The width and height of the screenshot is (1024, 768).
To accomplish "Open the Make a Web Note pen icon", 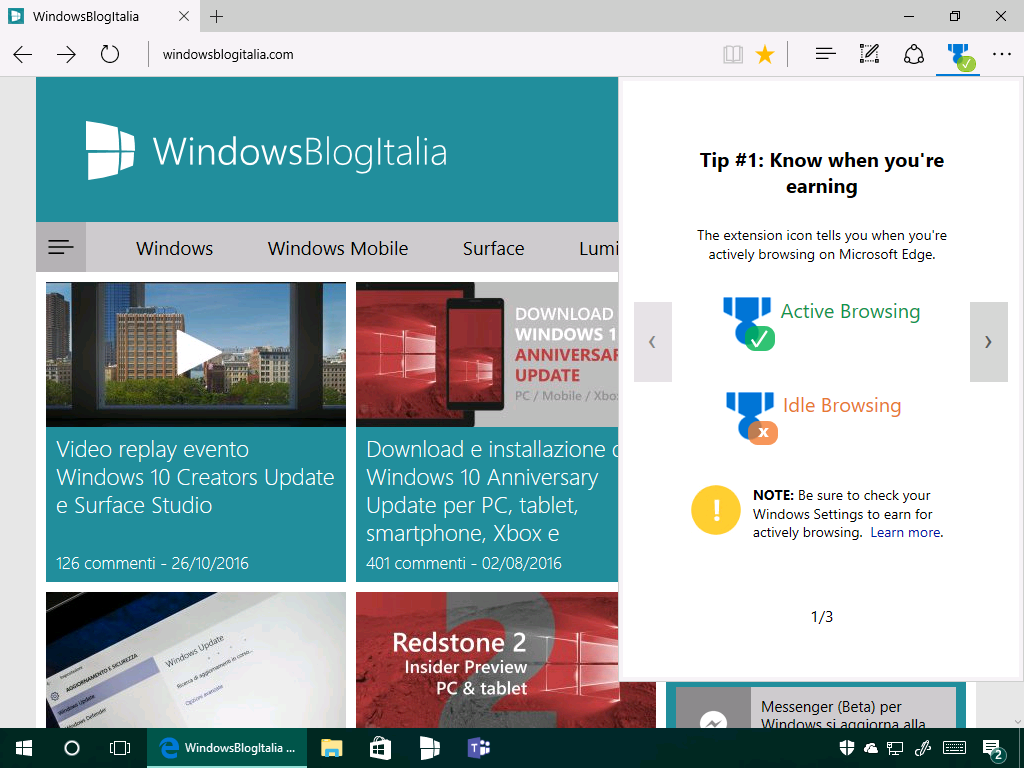I will (869, 54).
